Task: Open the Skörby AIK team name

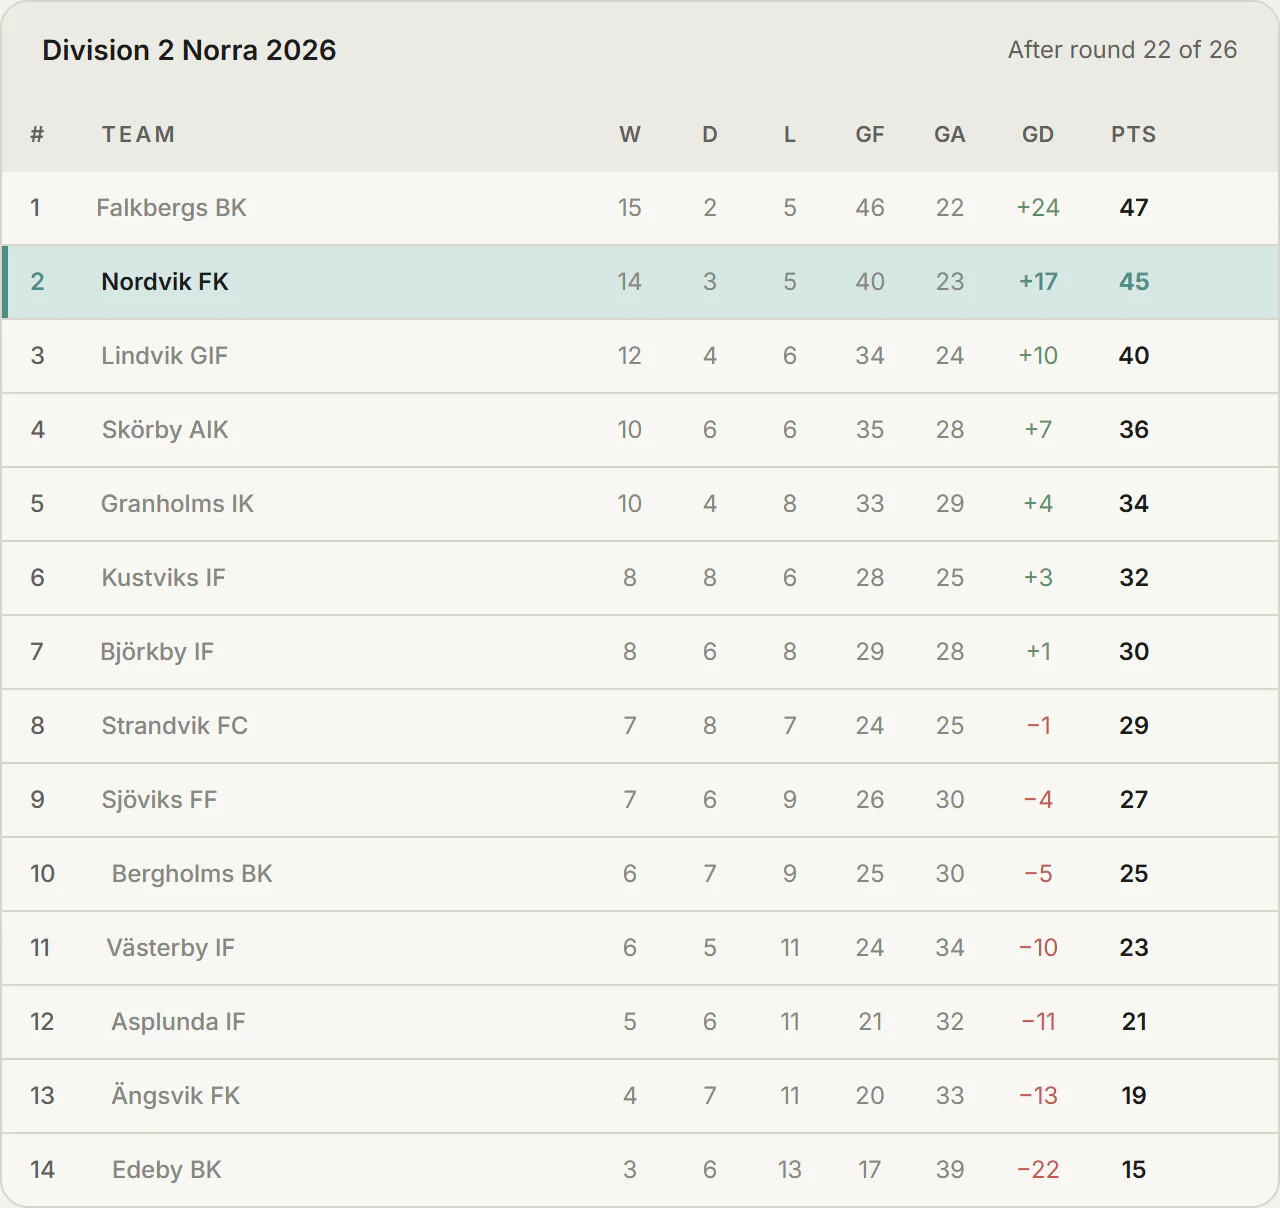Action: click(x=165, y=430)
